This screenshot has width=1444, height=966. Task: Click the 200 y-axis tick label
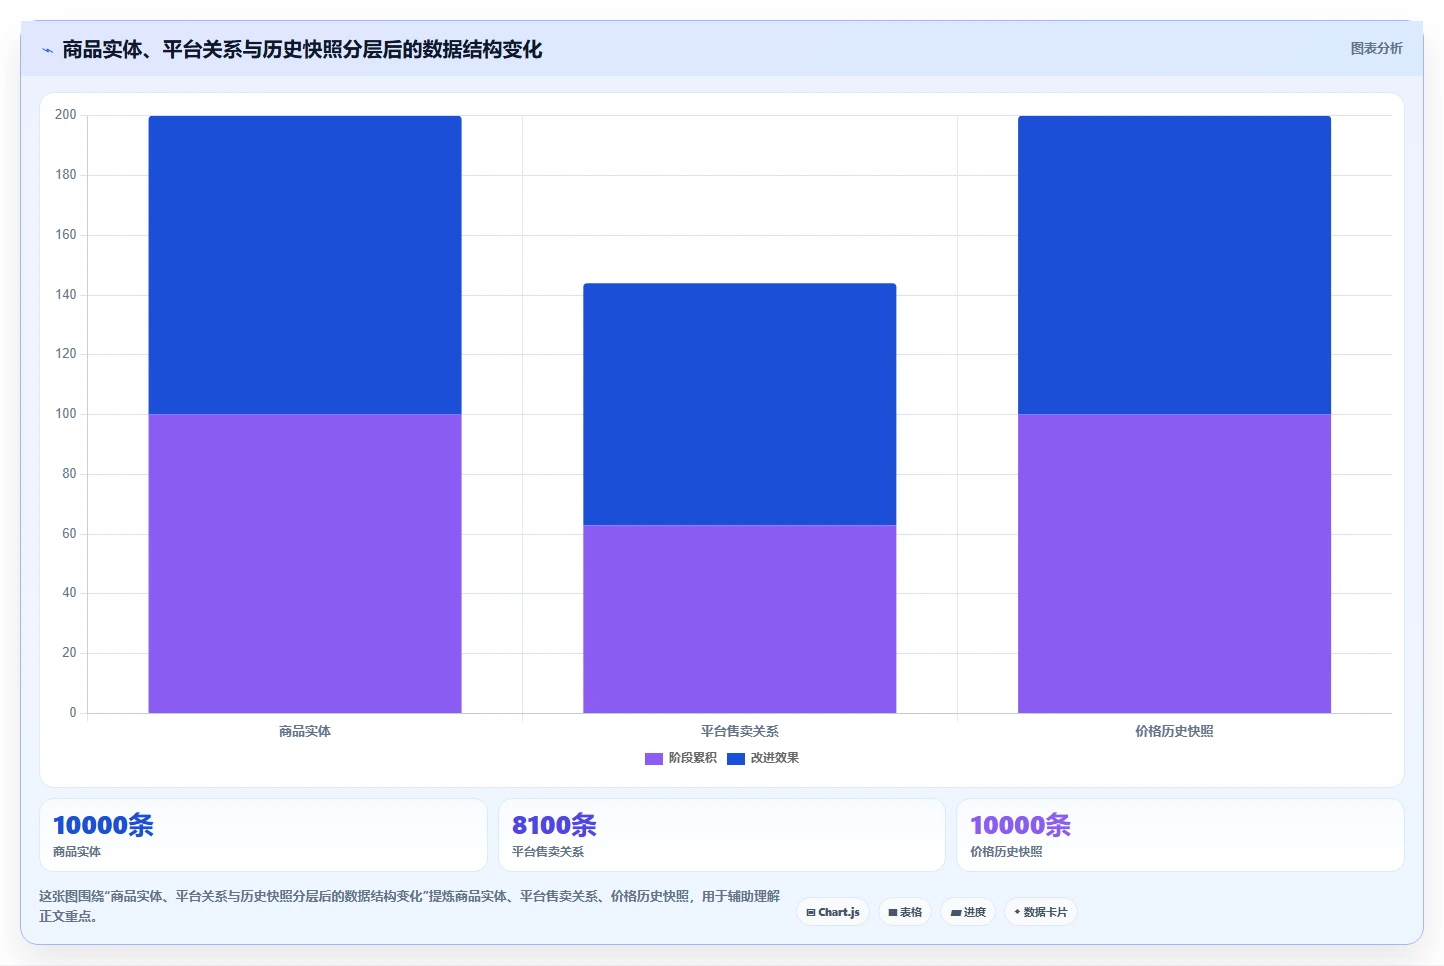(x=66, y=115)
